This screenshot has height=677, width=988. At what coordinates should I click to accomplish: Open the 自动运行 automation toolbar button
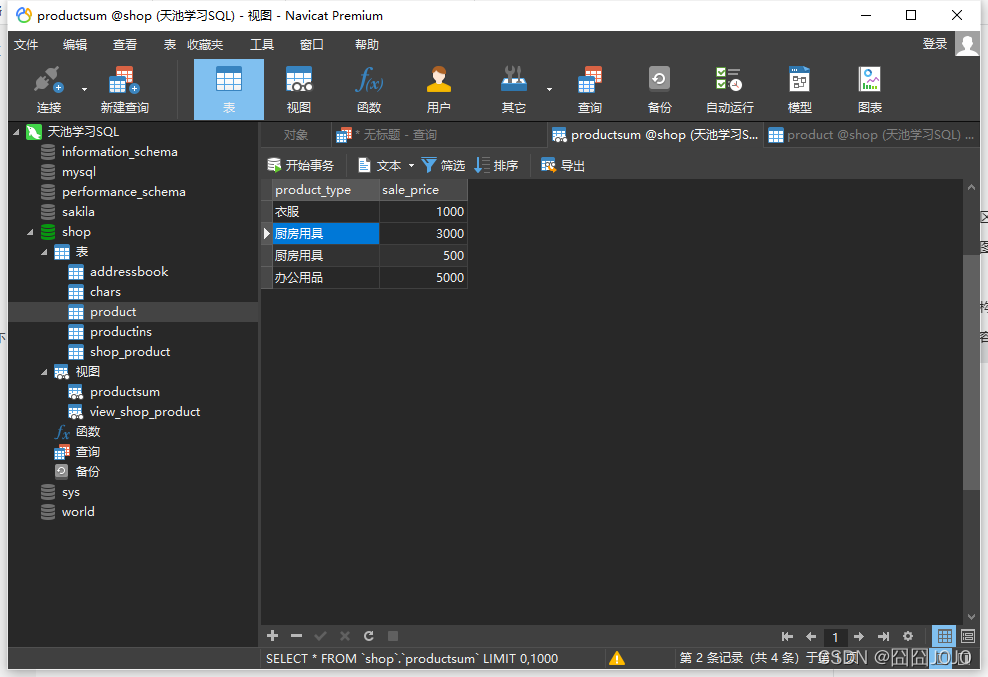click(x=729, y=90)
